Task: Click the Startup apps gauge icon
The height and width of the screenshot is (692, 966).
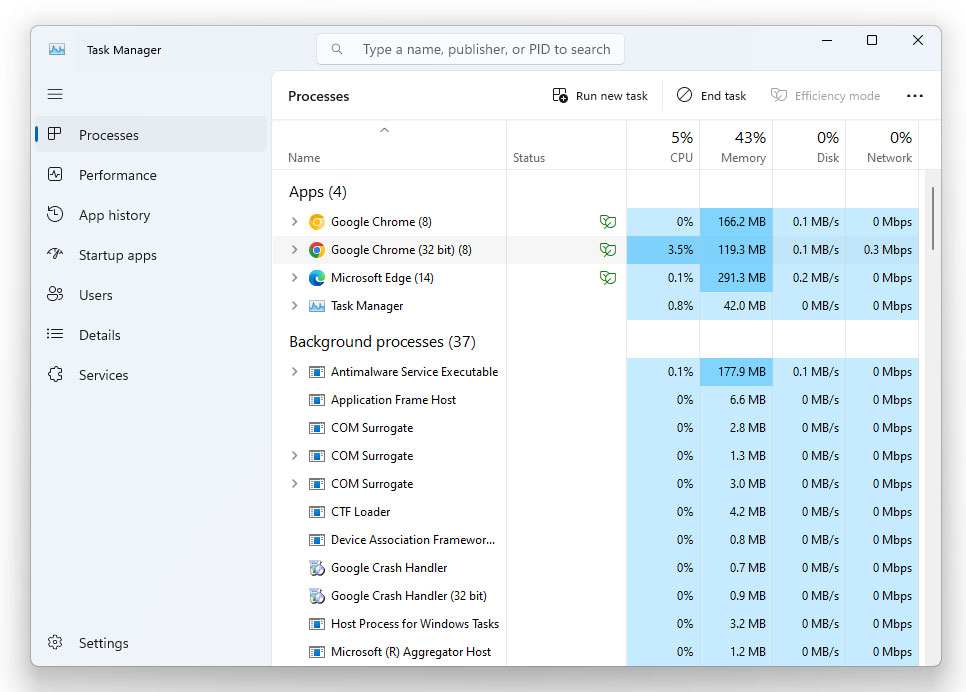Action: click(55, 254)
